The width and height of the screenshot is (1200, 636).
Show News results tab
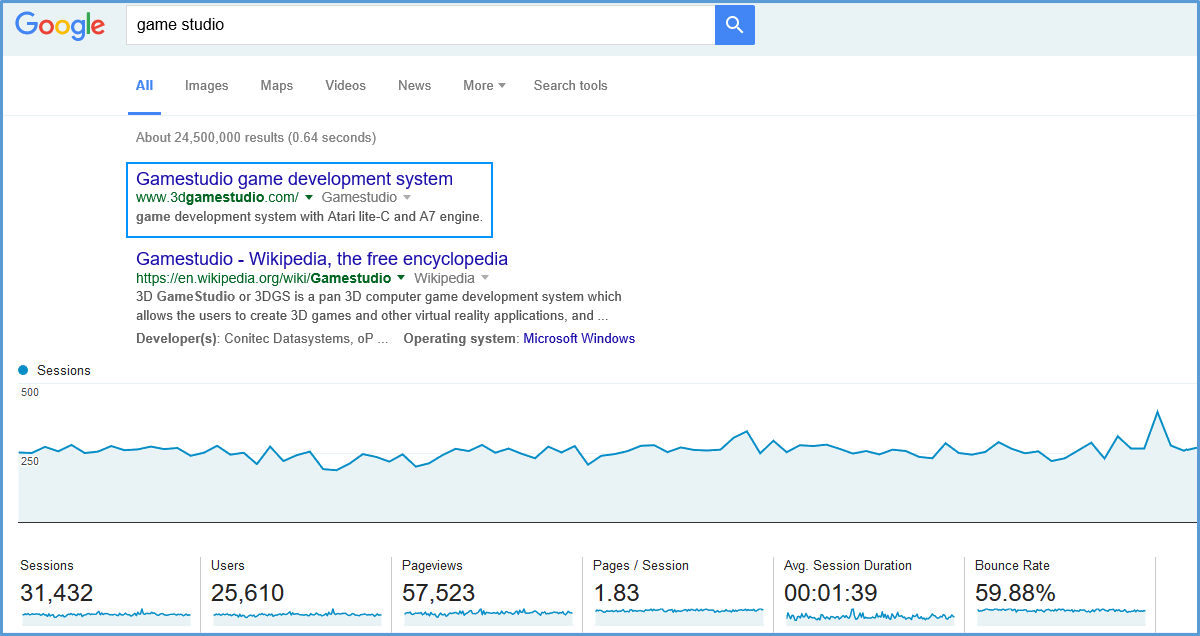(x=415, y=86)
